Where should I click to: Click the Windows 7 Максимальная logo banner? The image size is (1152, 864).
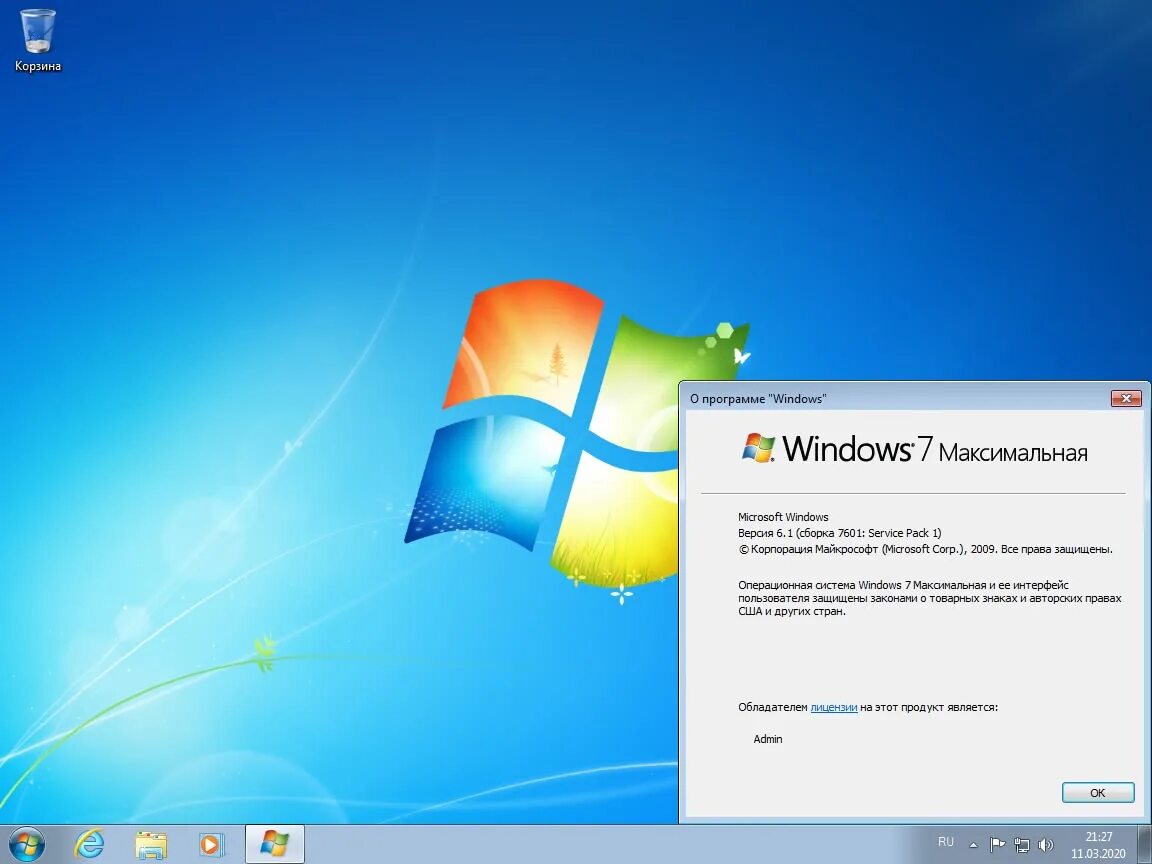(914, 448)
